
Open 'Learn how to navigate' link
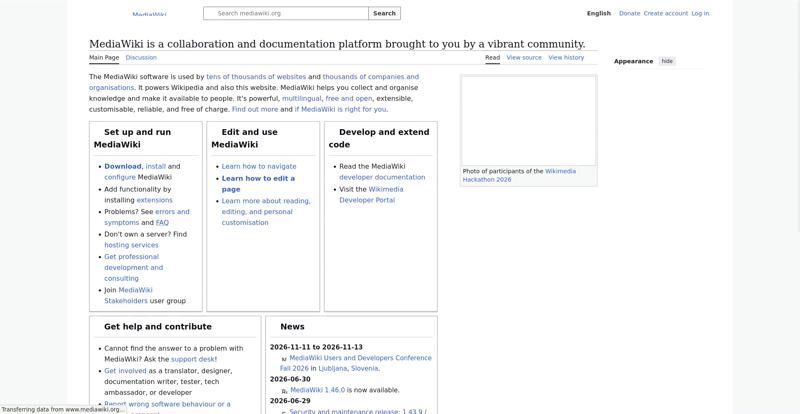[259, 166]
